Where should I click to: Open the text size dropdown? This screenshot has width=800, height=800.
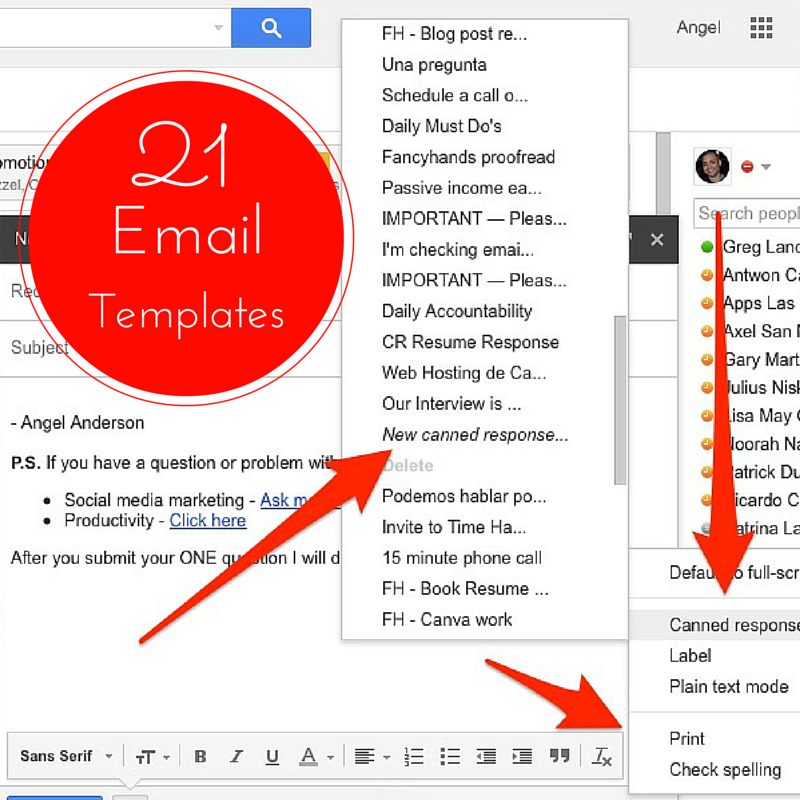152,757
